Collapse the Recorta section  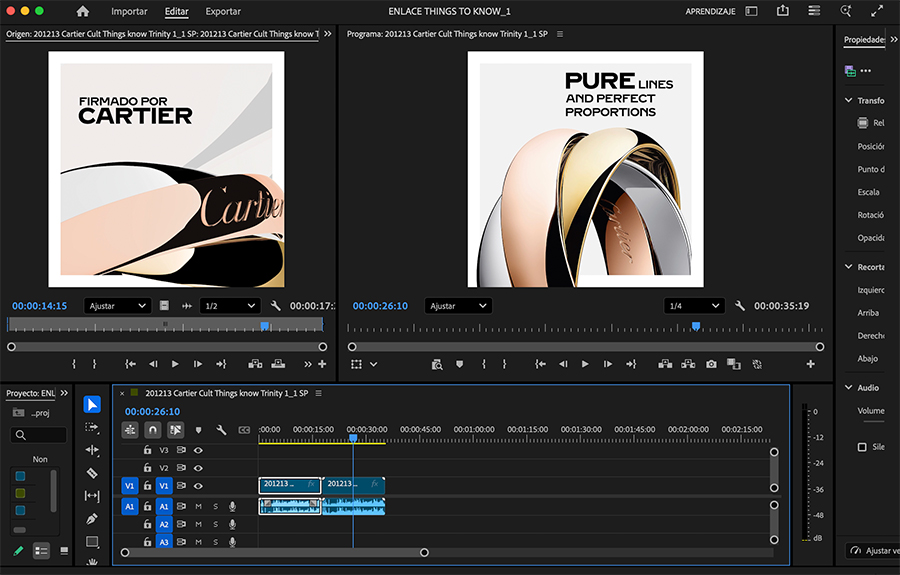[x=849, y=267]
